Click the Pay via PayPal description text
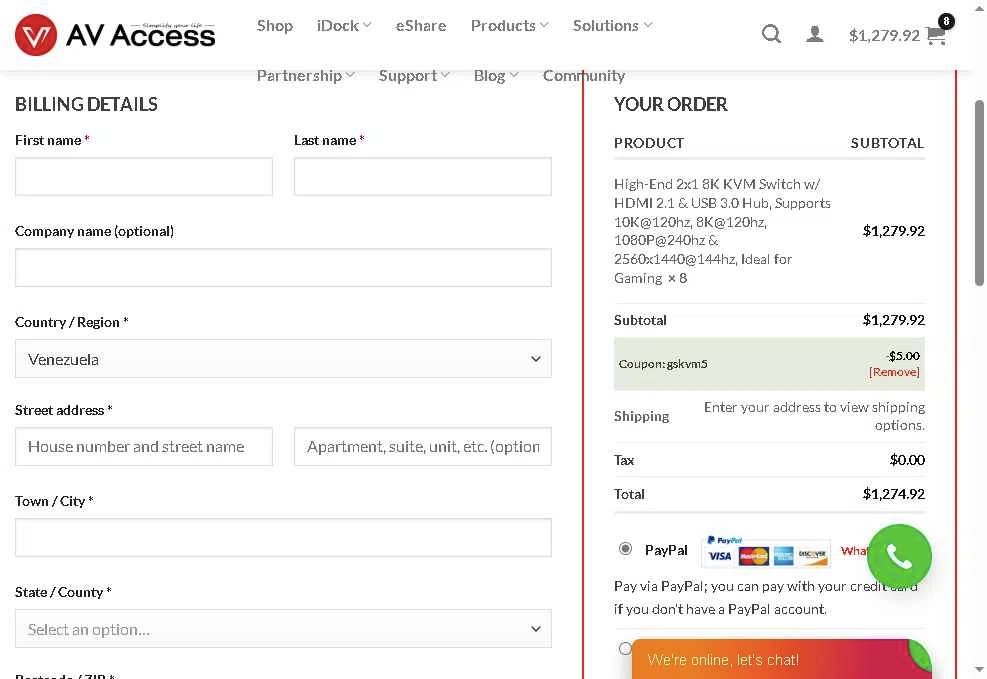Image resolution: width=987 pixels, height=679 pixels. click(765, 597)
